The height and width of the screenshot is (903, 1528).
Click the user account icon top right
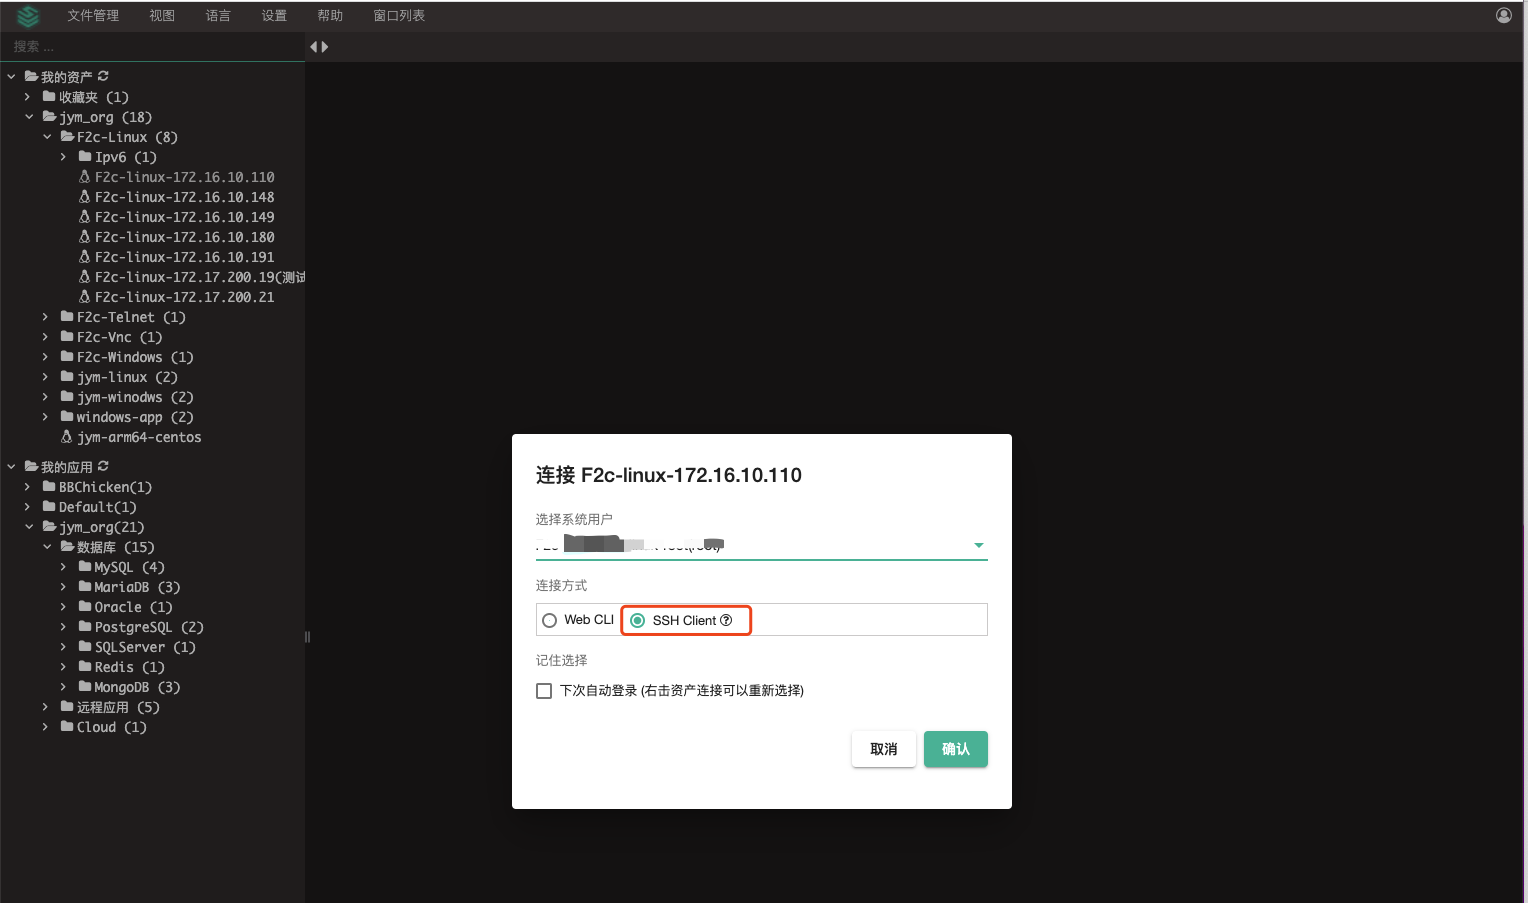(1502, 15)
